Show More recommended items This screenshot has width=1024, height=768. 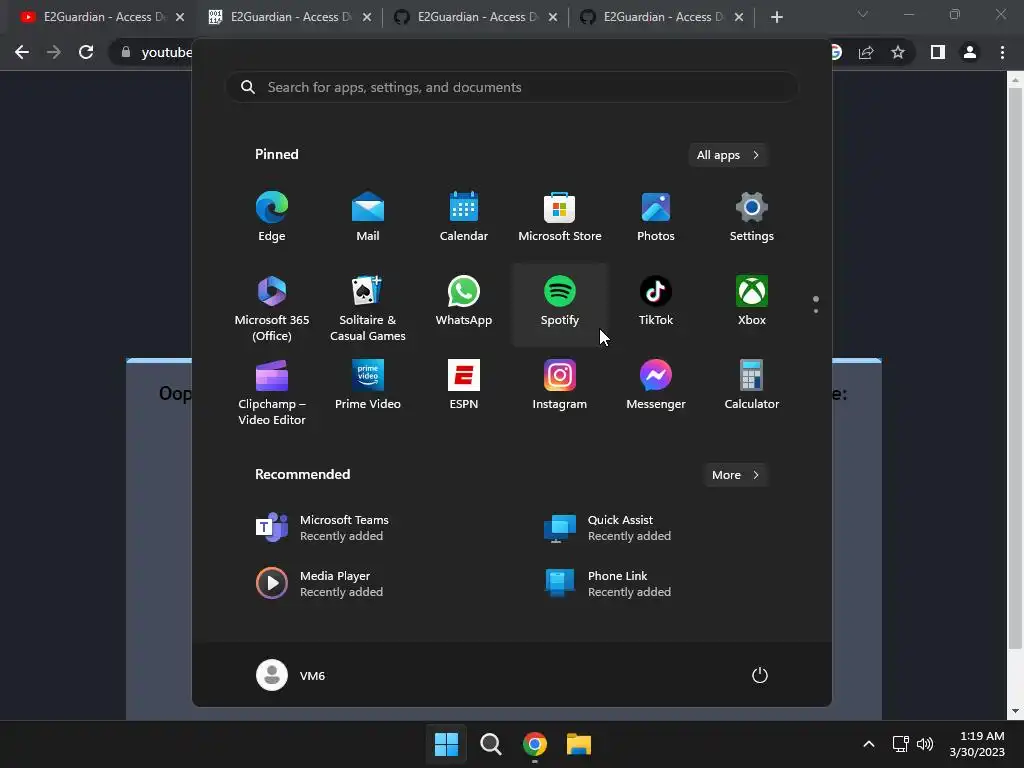(735, 475)
